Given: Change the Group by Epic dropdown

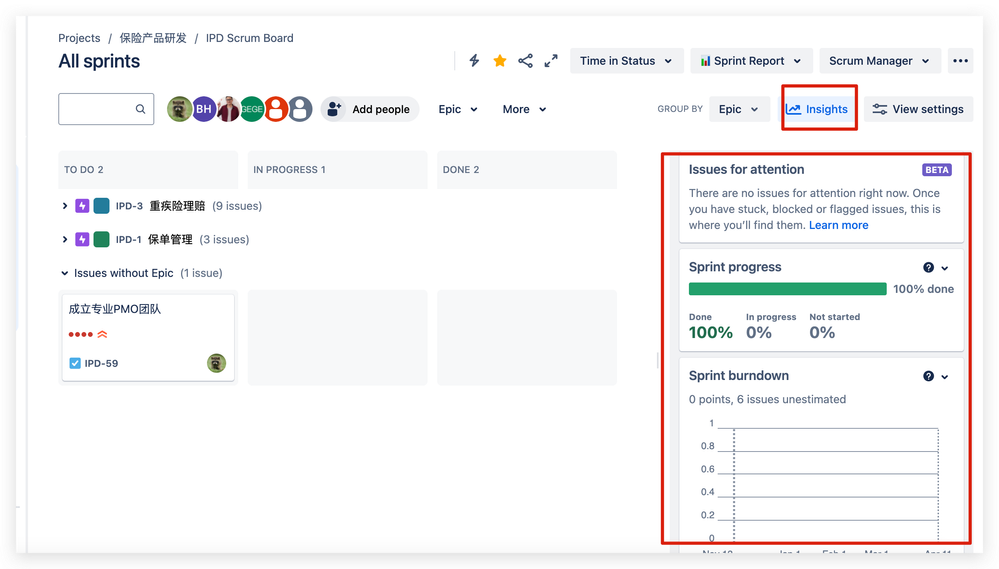Looking at the screenshot, I should click(739, 109).
